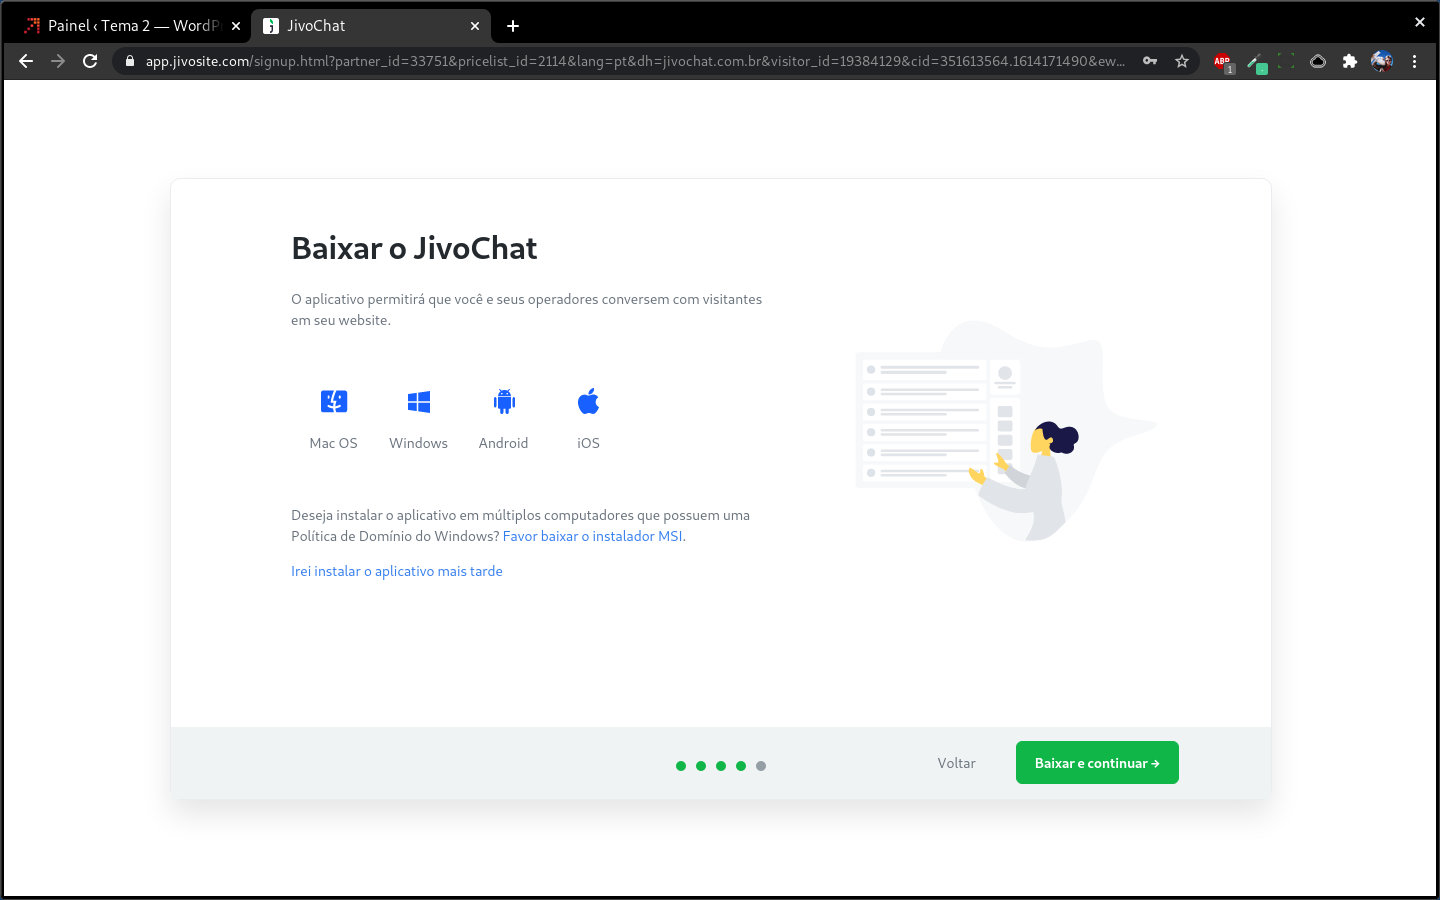Open the pentagon-shaped extension icon
1440x900 pixels.
(x=1318, y=61)
